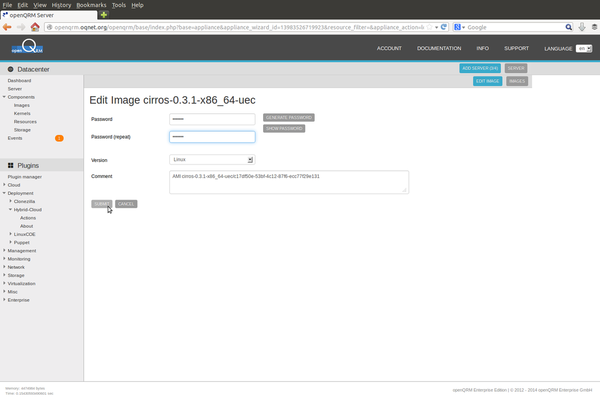Open the Documentation link in header

click(x=439, y=48)
